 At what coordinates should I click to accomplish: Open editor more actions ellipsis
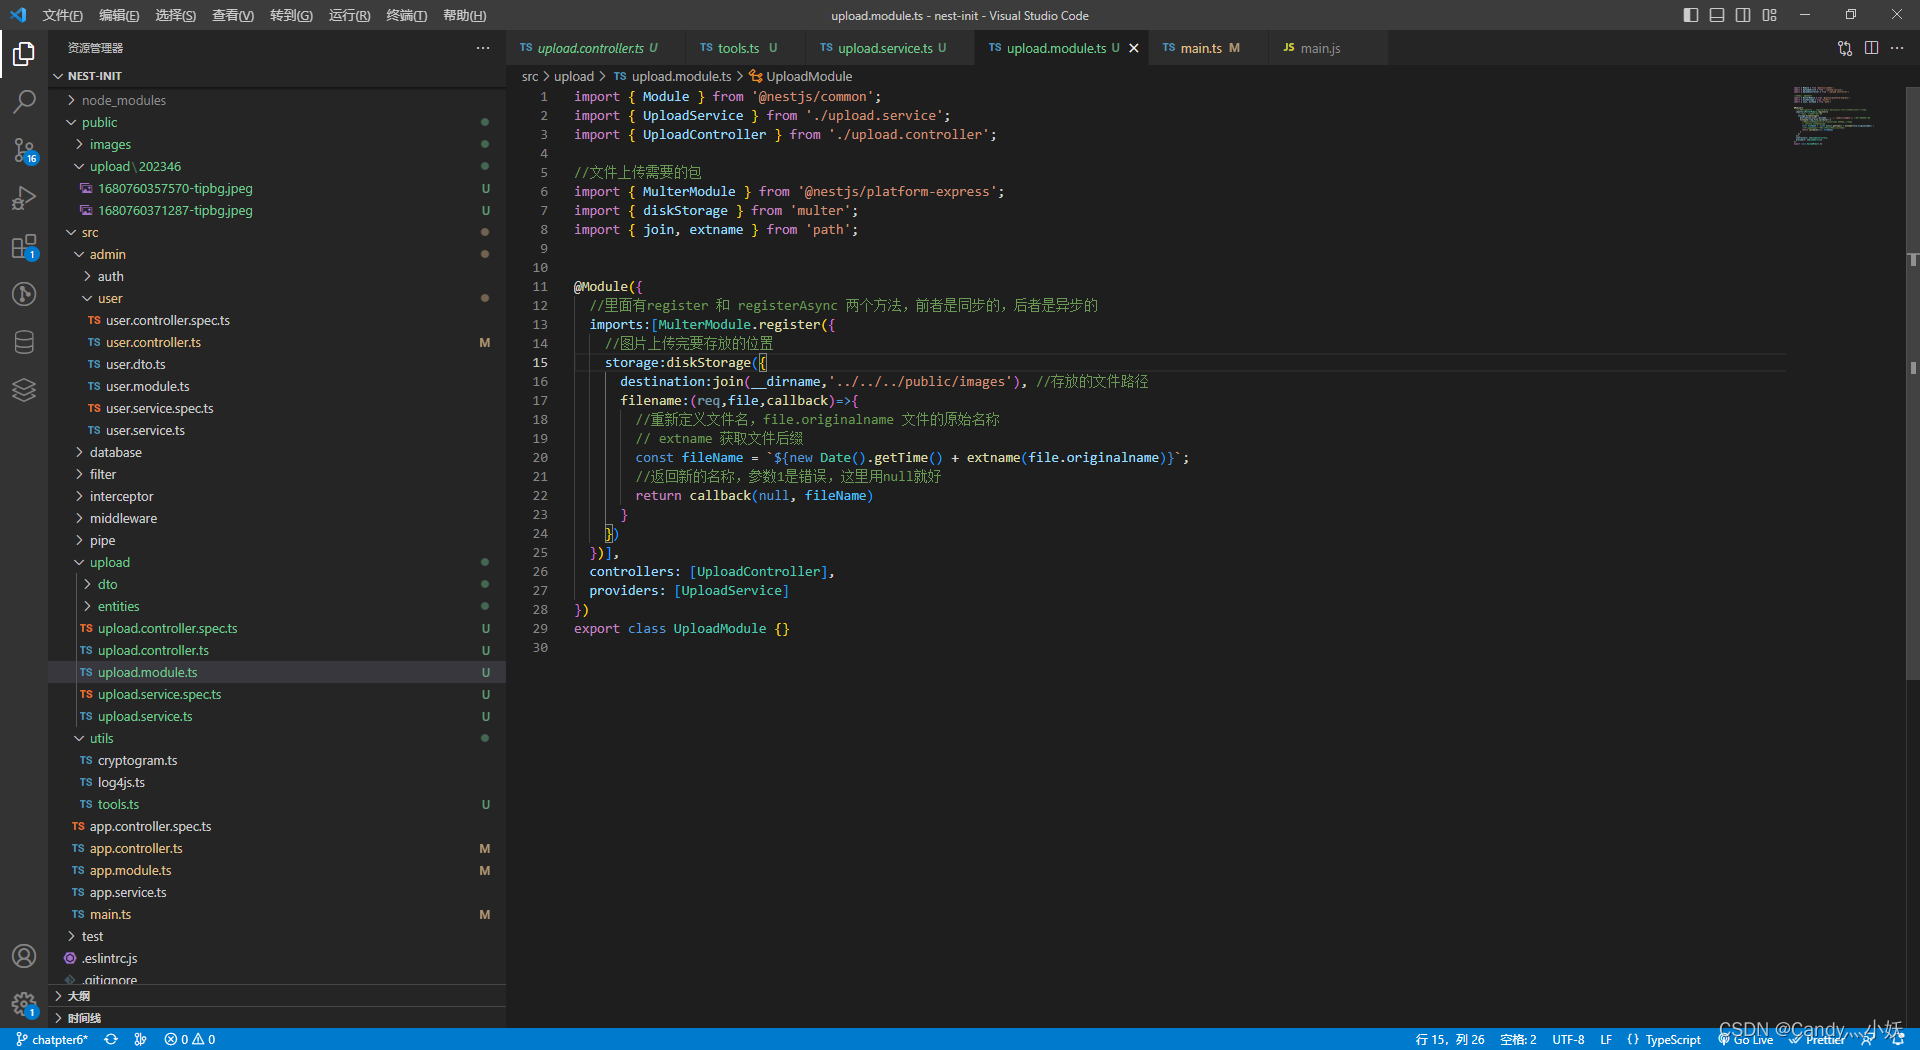coord(1897,48)
